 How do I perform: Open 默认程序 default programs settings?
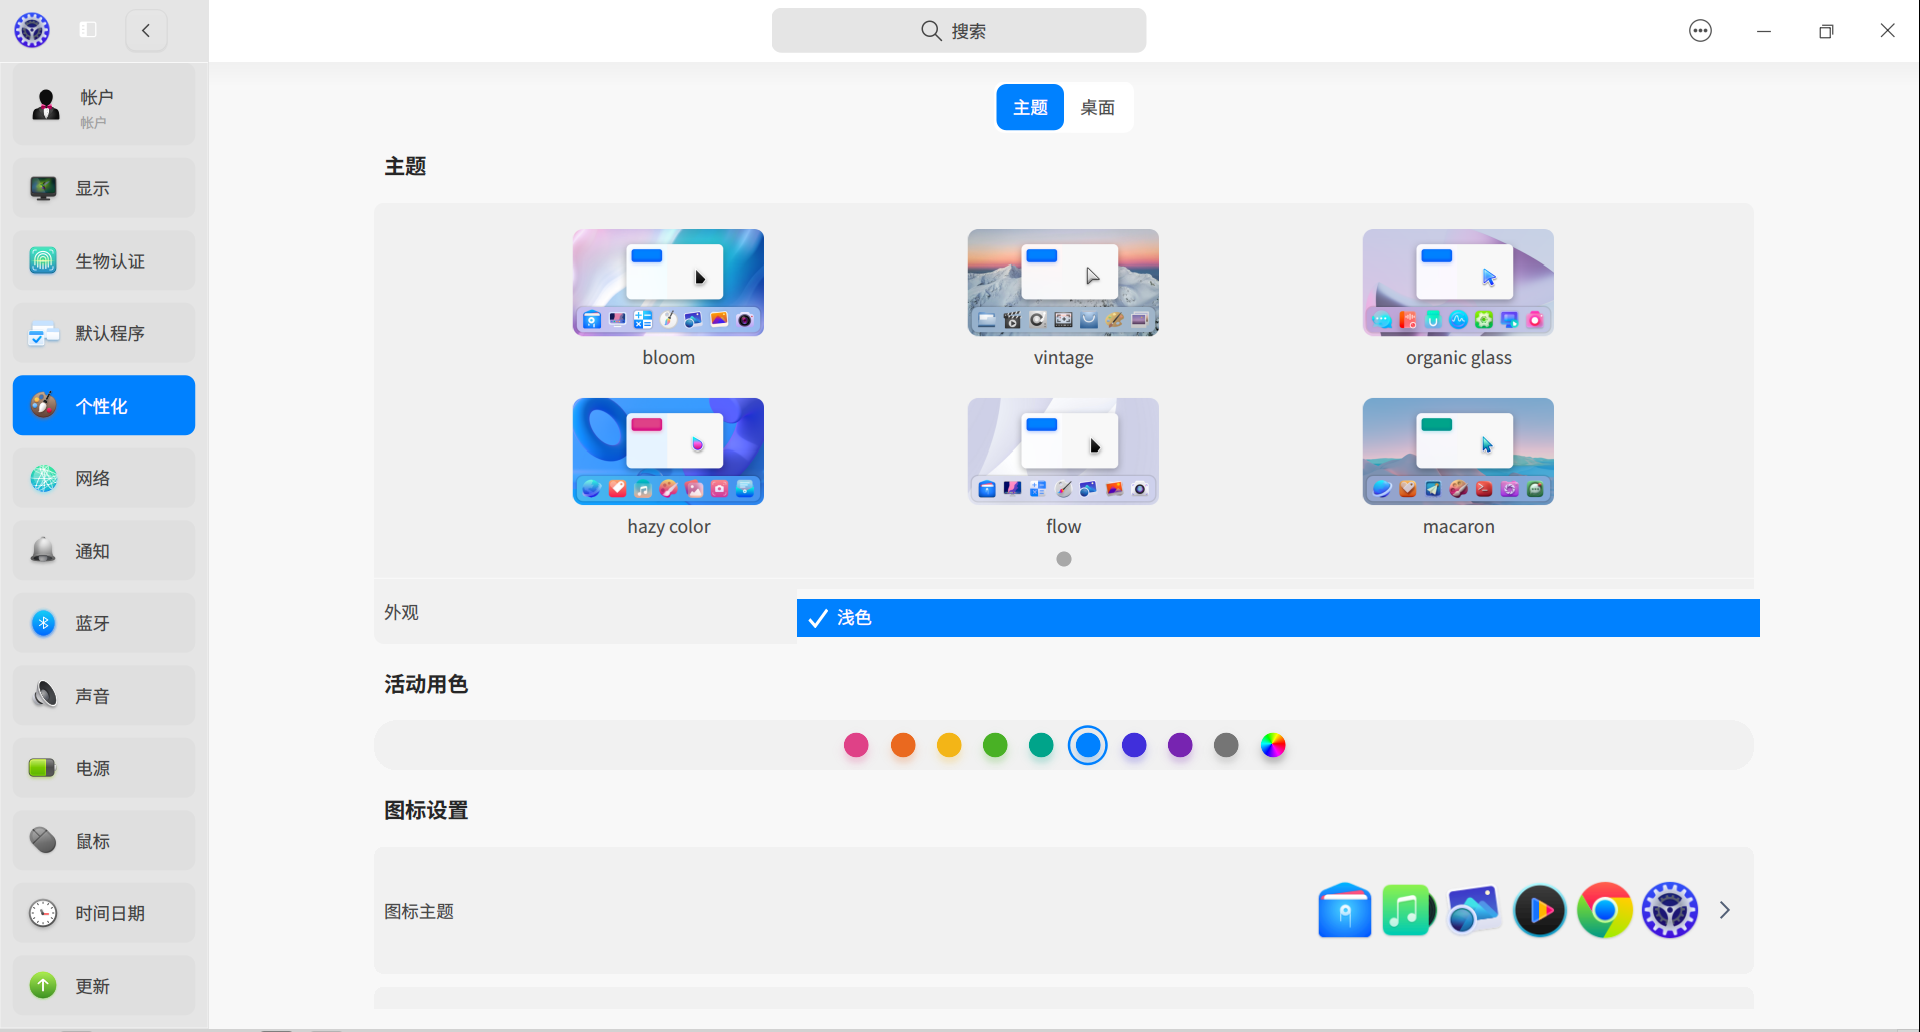(104, 333)
